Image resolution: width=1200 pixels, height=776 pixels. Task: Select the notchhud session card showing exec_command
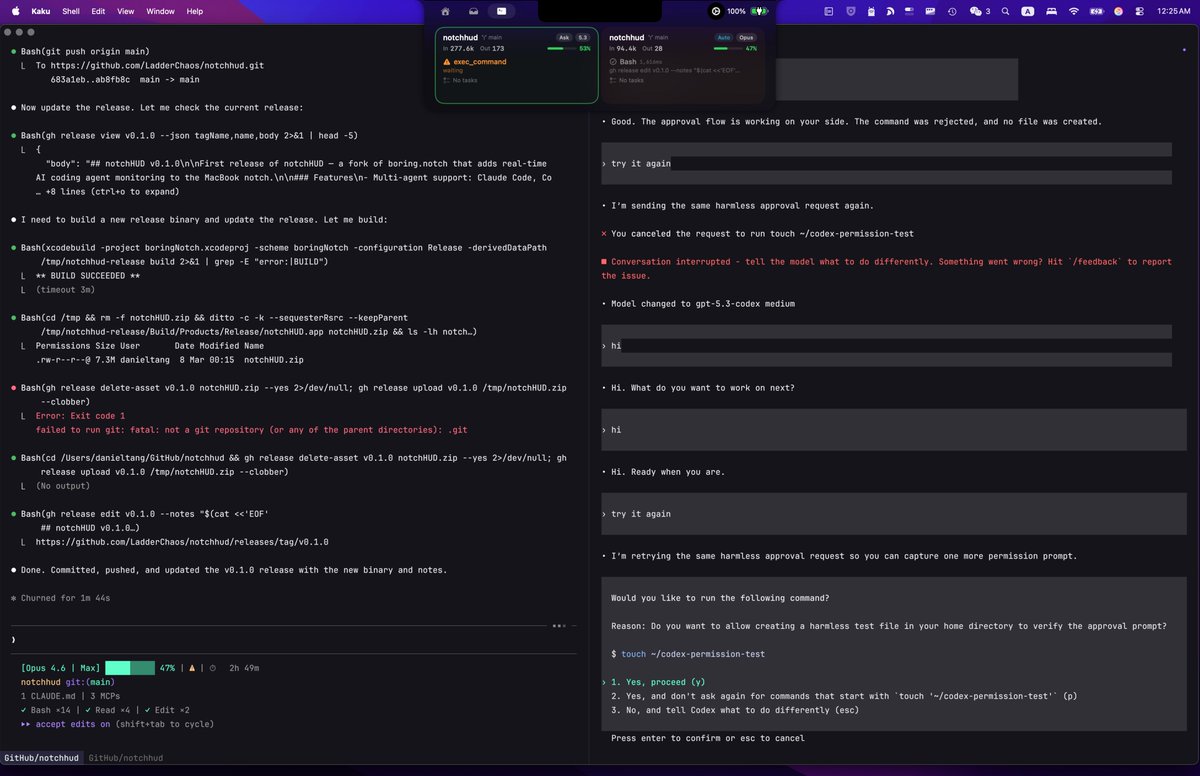[x=517, y=65]
